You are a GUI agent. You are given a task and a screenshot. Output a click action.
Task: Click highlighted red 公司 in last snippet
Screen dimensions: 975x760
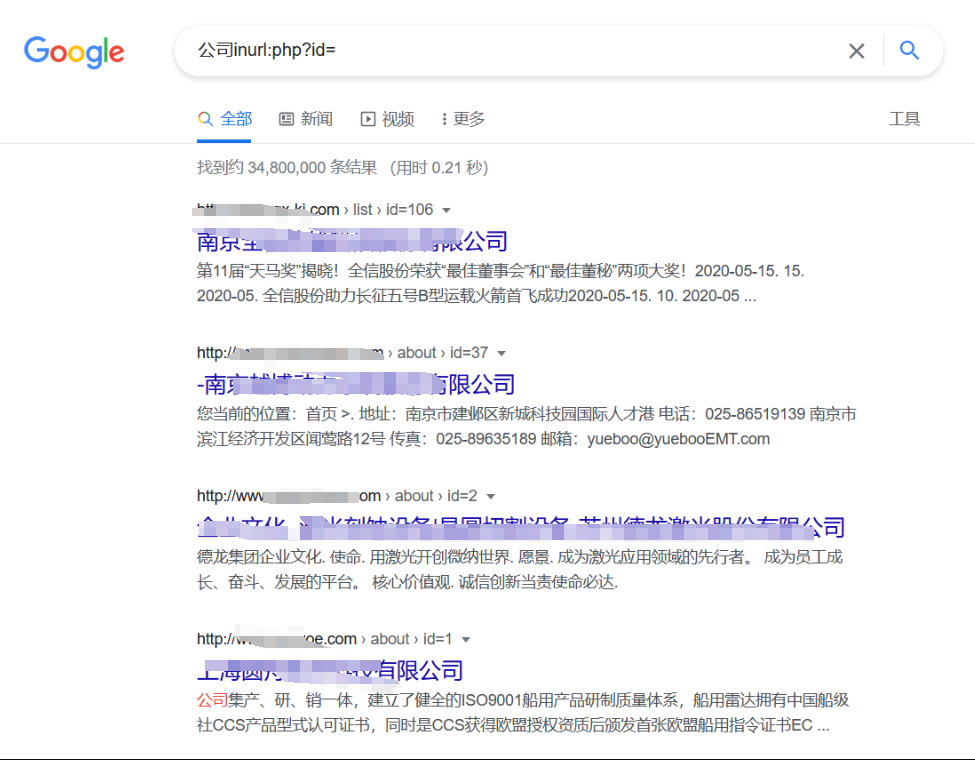tap(212, 700)
